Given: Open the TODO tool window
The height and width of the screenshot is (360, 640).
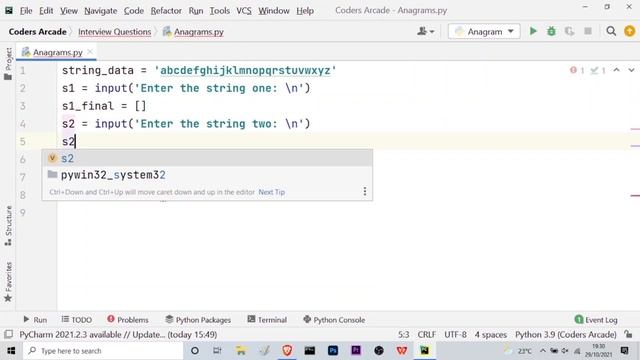Looking at the screenshot, I should [77, 320].
